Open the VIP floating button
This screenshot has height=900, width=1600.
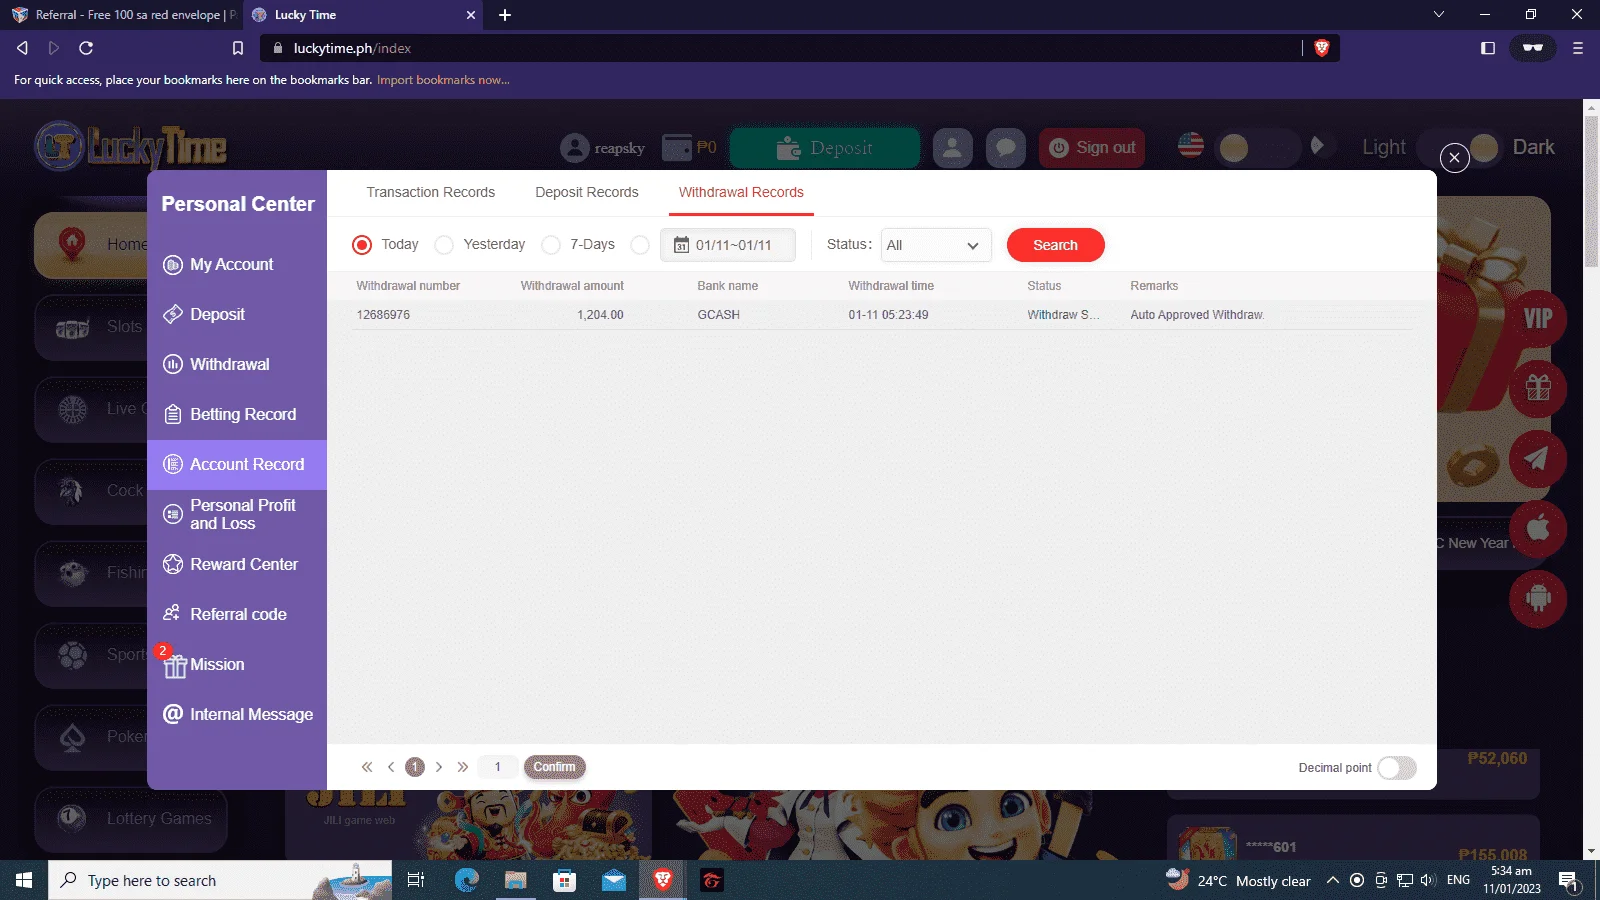[x=1538, y=318]
